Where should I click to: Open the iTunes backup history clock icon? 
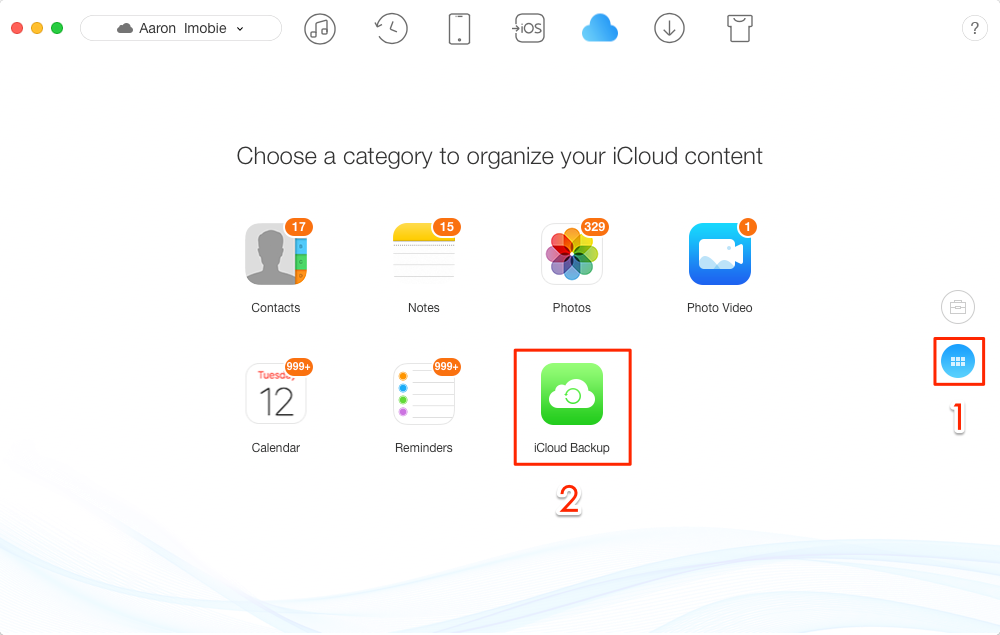390,29
